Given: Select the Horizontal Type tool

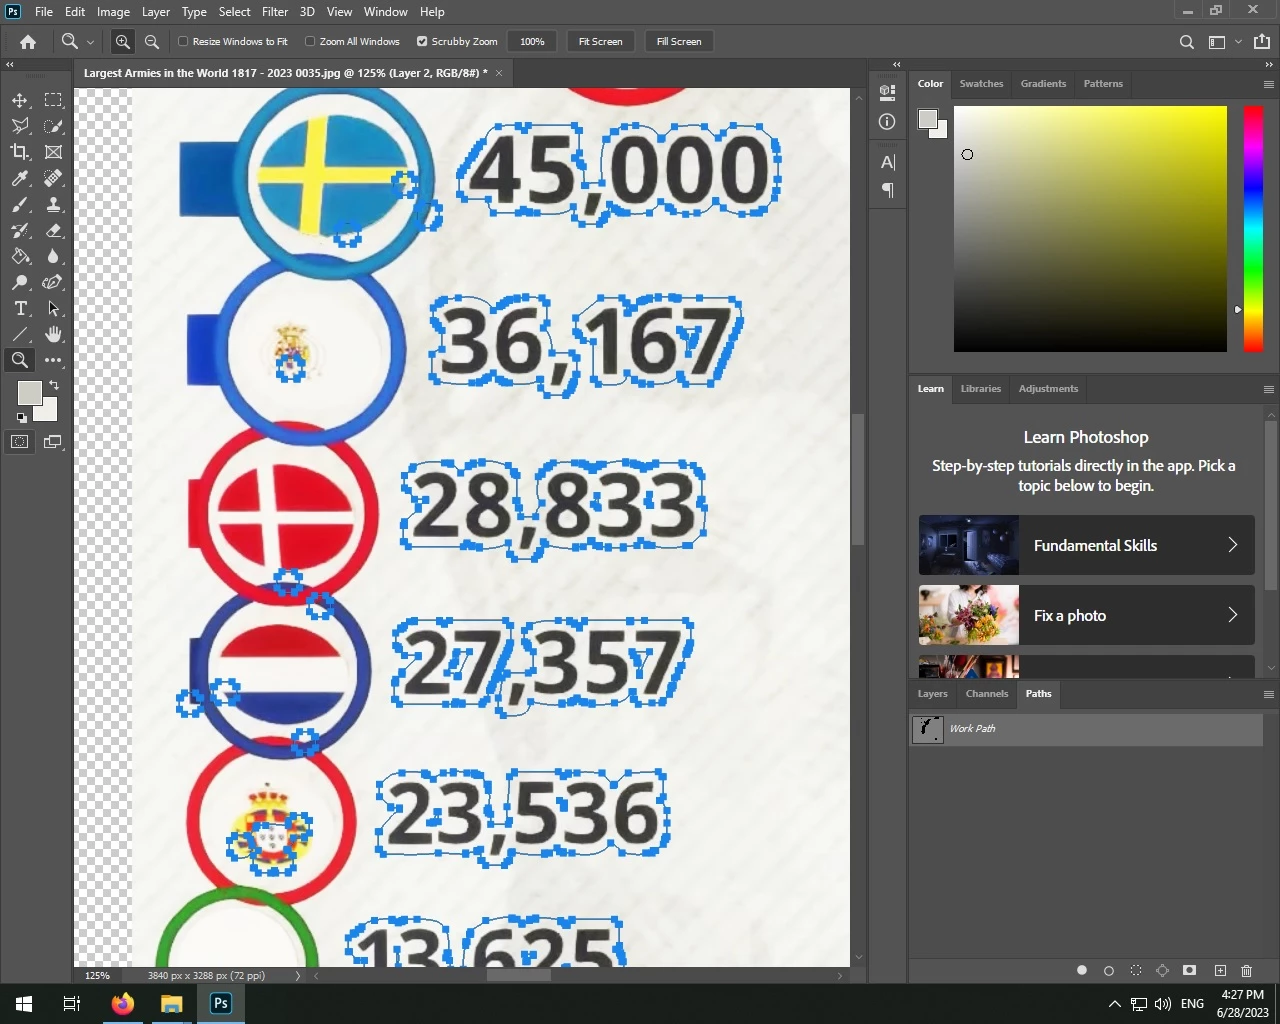Looking at the screenshot, I should click(20, 308).
